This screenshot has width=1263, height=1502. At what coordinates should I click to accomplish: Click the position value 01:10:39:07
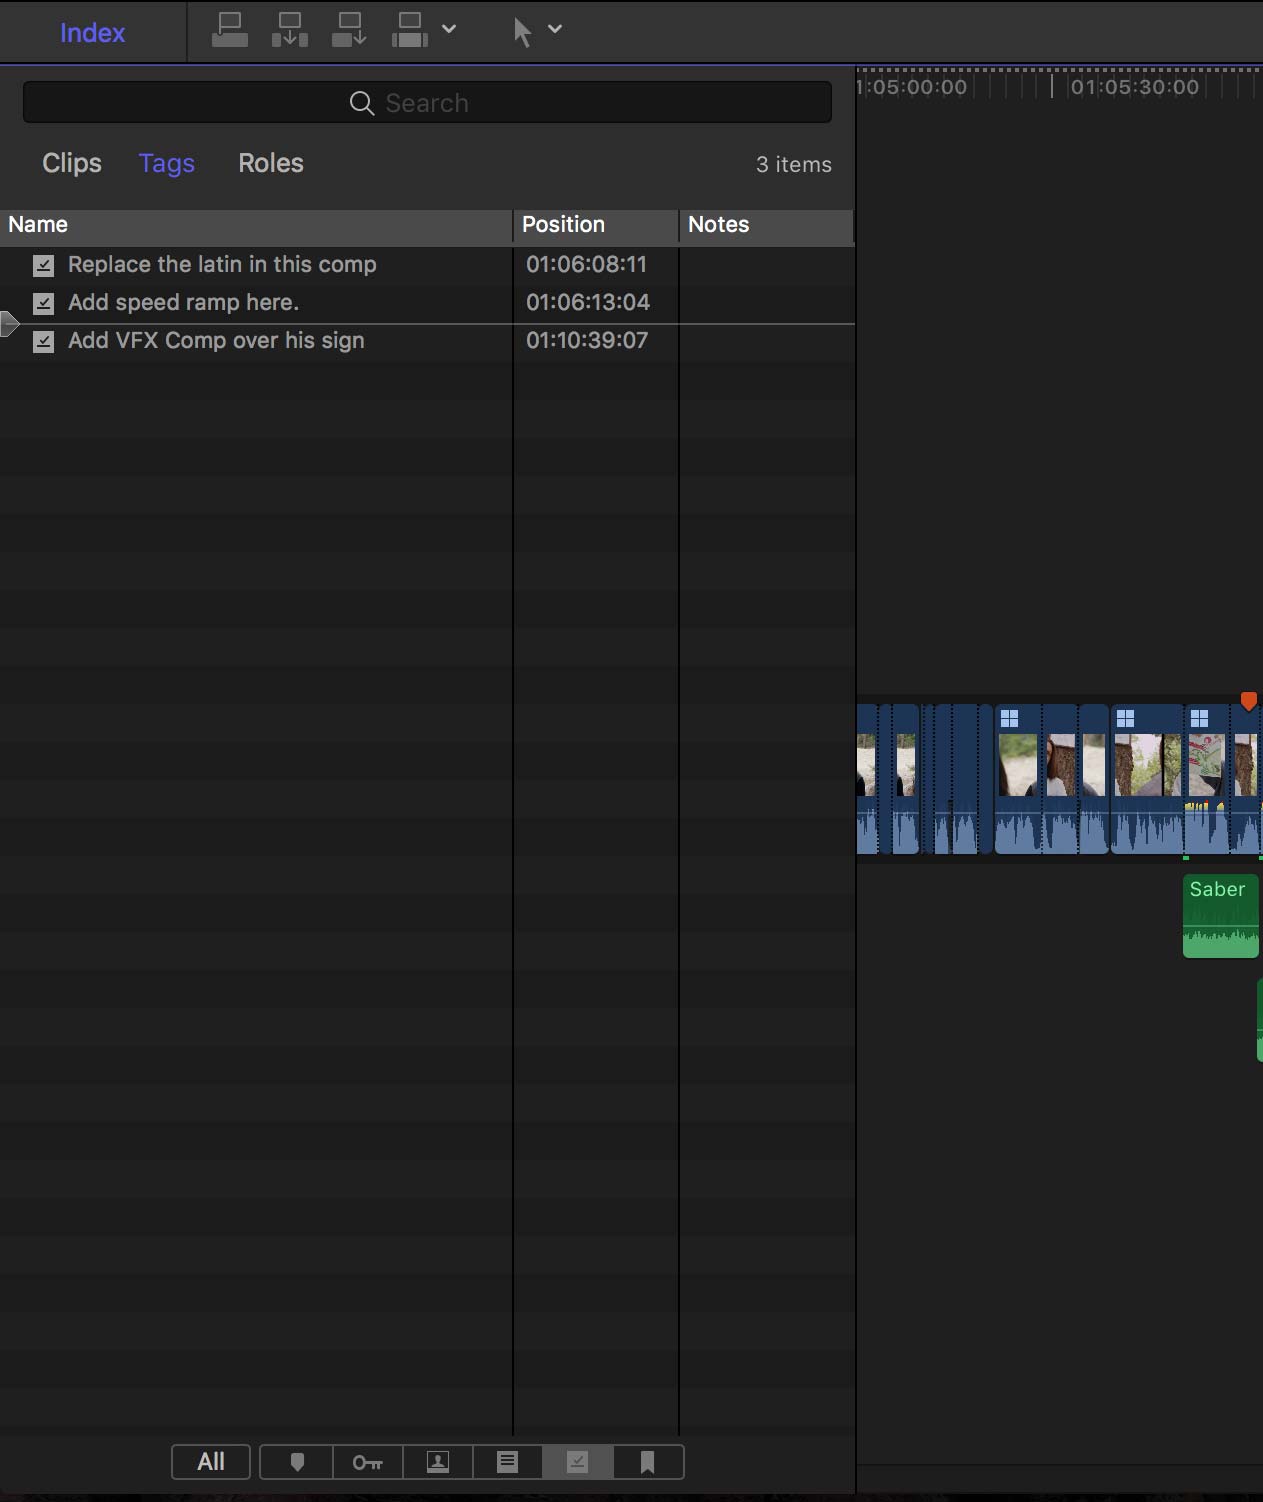pos(587,340)
